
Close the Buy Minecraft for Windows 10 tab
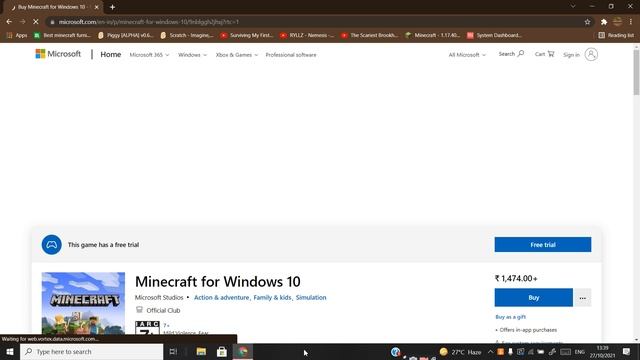[x=97, y=7]
